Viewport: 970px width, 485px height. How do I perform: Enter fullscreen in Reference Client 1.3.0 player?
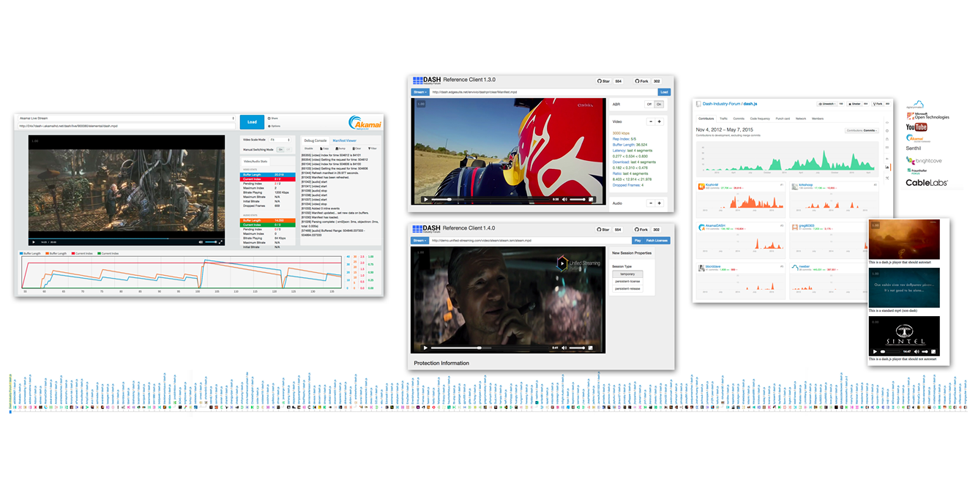[x=591, y=199]
